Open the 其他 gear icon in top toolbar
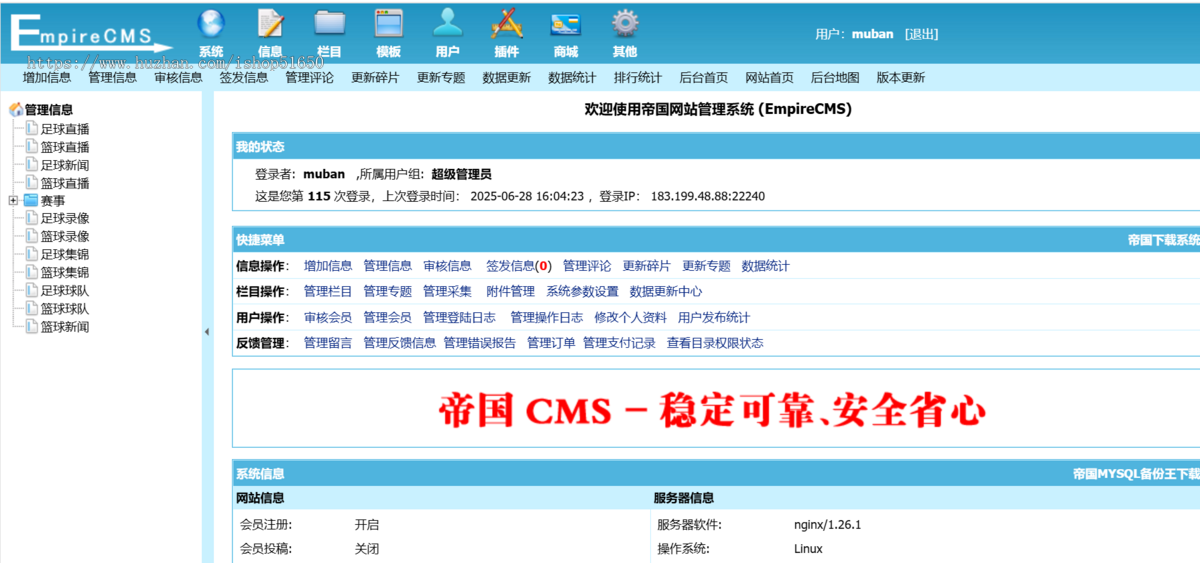Image resolution: width=1200 pixels, height=563 pixels. (x=625, y=22)
